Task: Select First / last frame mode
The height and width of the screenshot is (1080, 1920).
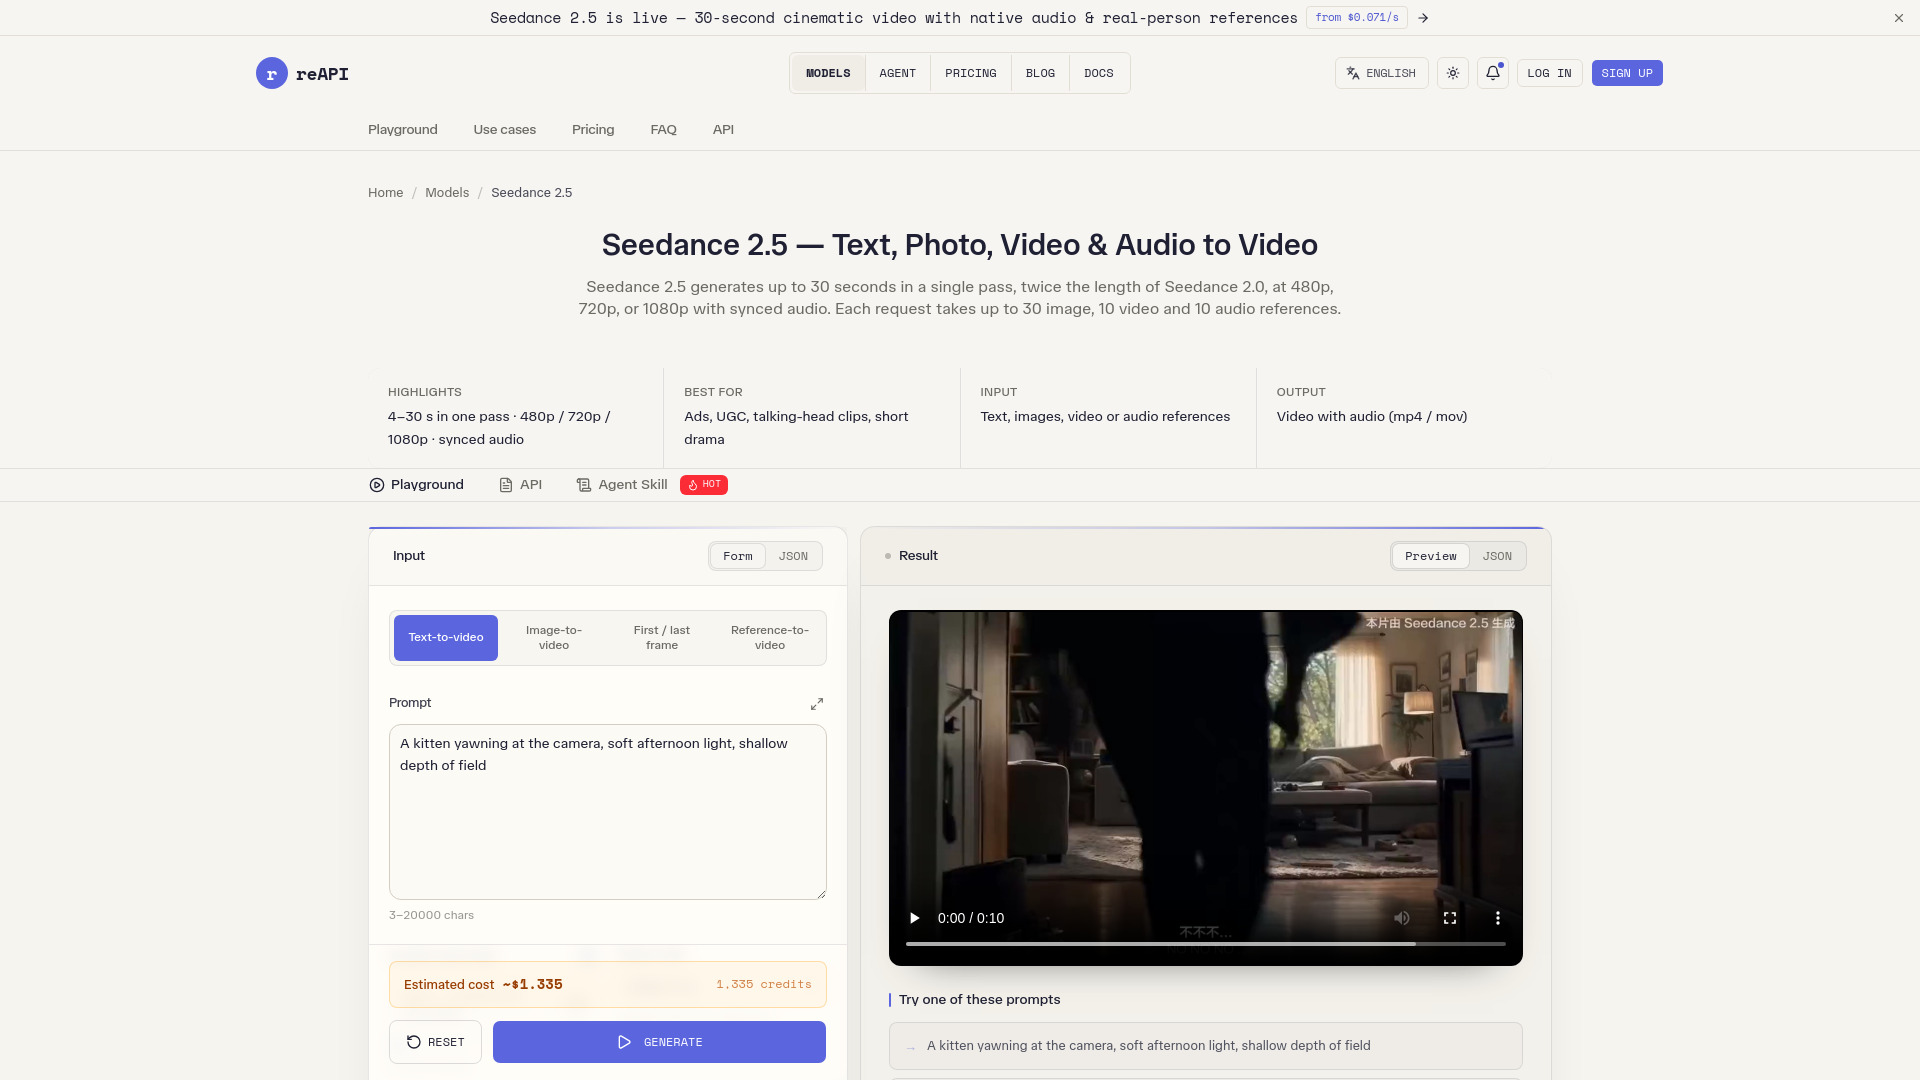Action: click(662, 638)
